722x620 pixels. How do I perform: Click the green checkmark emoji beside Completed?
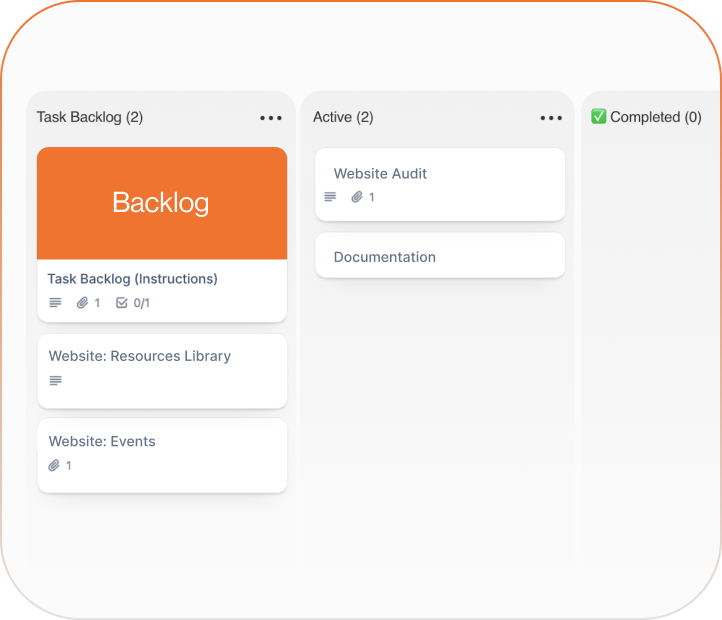599,117
